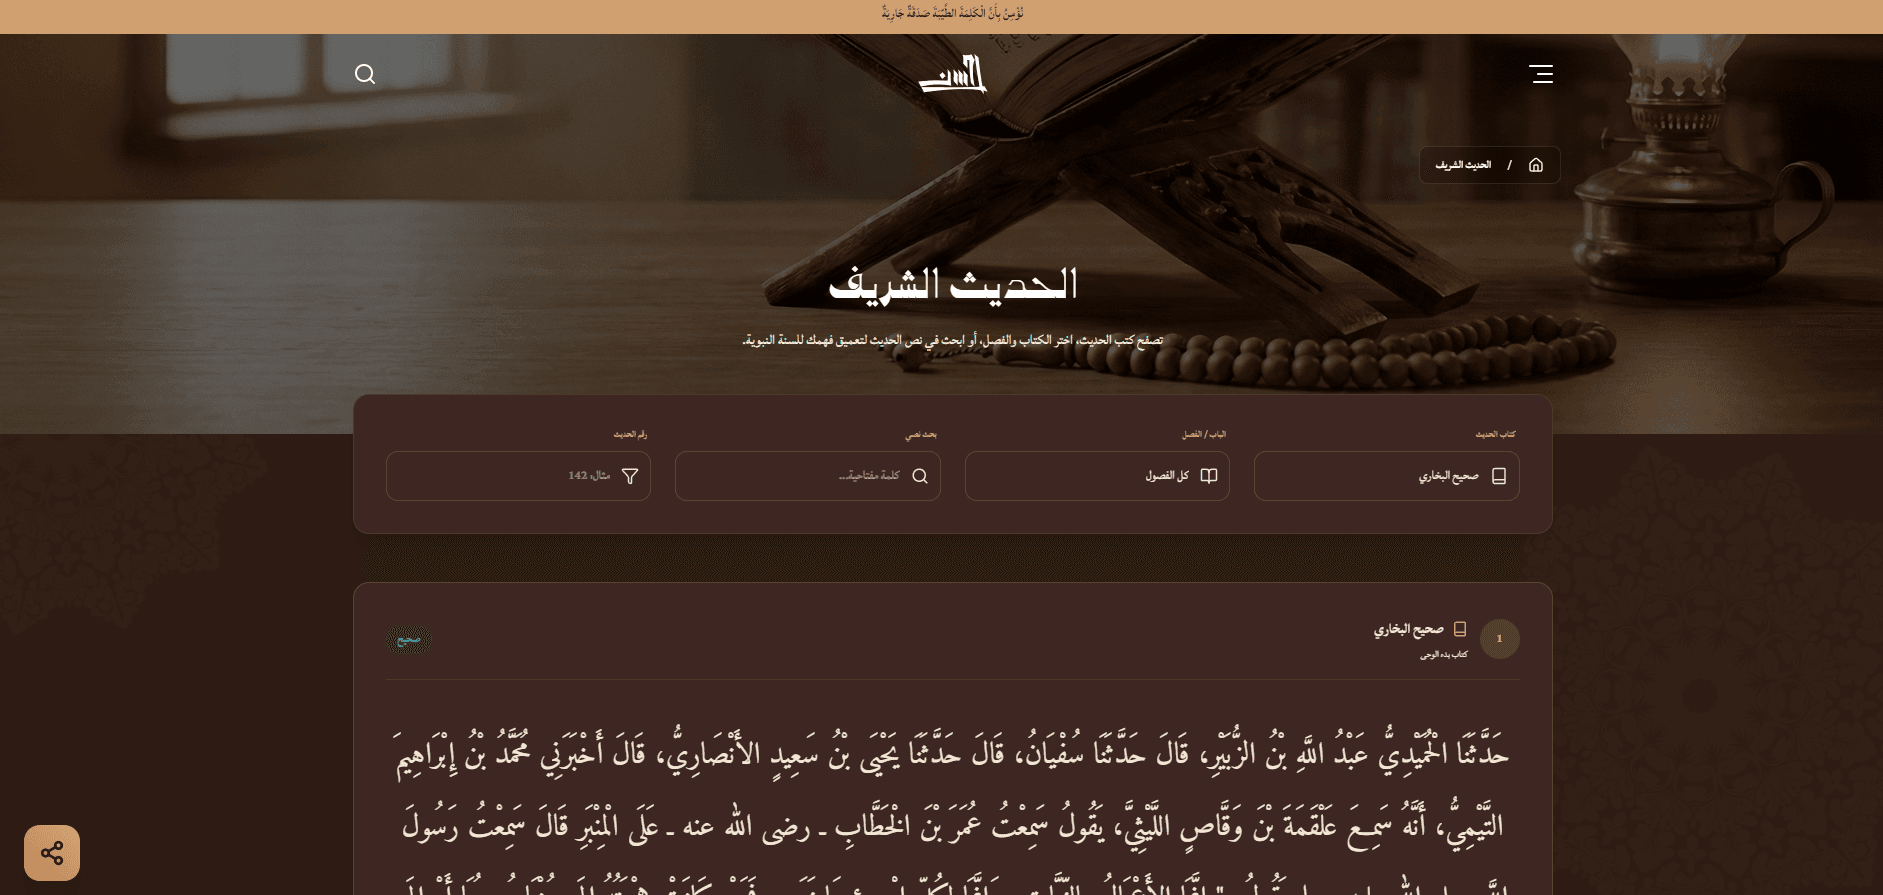Click the site logo in the header
This screenshot has width=1883, height=895.
point(952,75)
